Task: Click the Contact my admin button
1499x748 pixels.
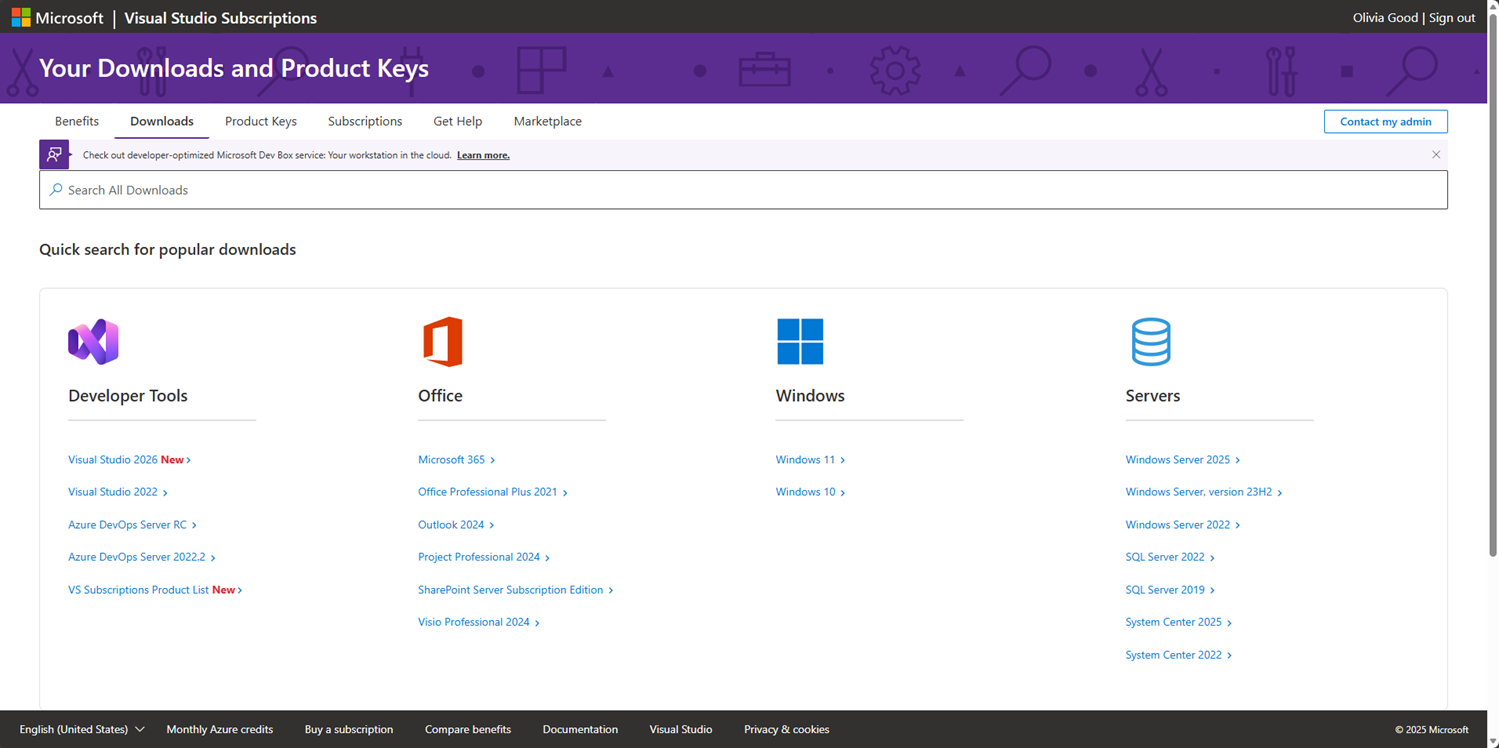Action: tap(1385, 121)
